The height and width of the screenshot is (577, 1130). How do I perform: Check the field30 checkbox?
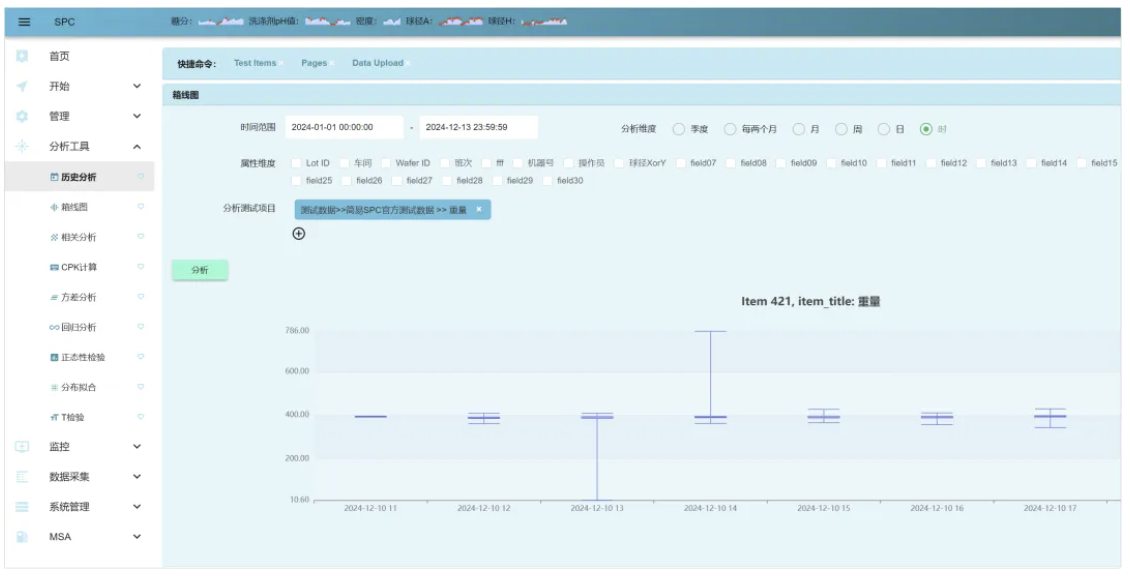coord(548,181)
